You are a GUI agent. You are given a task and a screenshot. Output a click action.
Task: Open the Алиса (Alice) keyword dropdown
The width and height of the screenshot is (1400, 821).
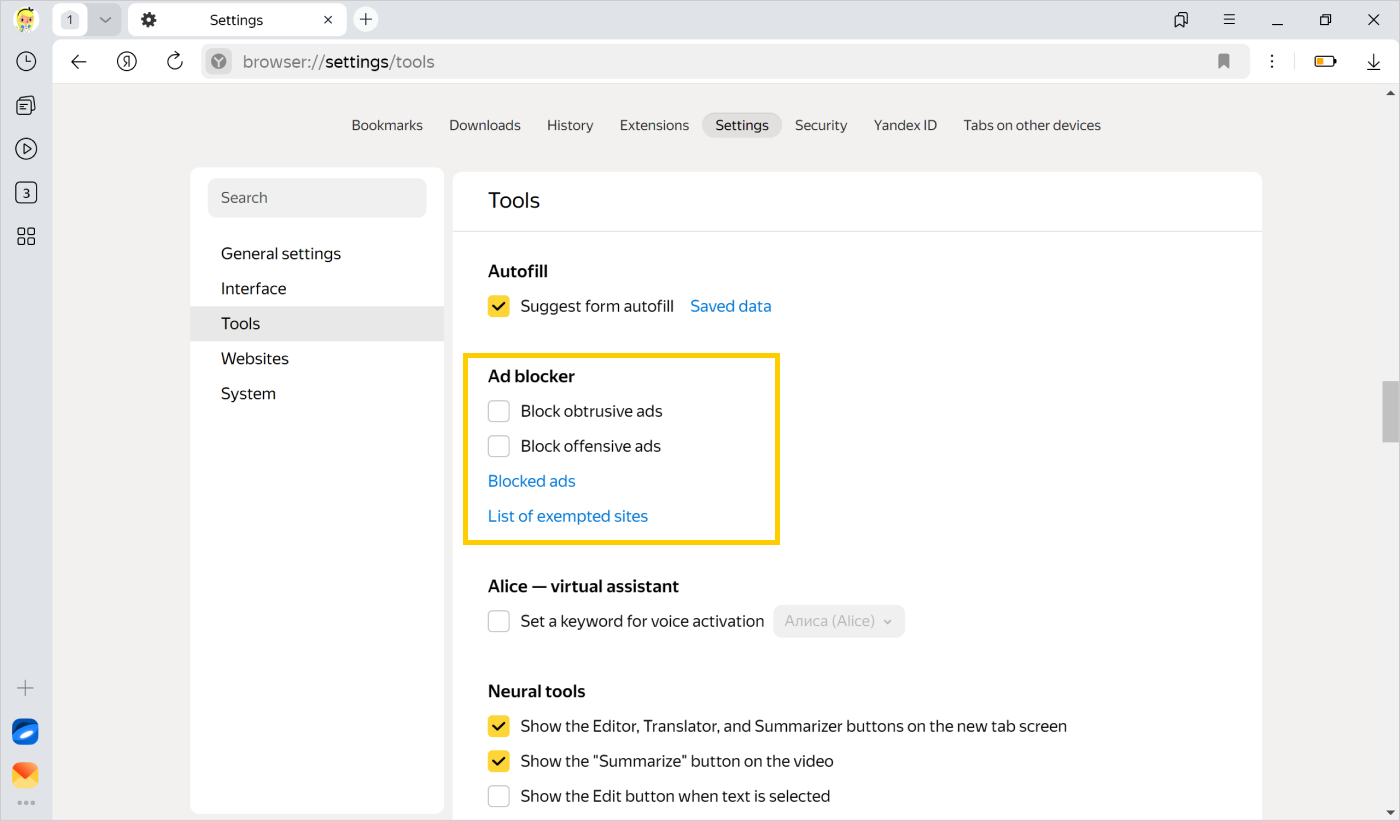coord(838,621)
